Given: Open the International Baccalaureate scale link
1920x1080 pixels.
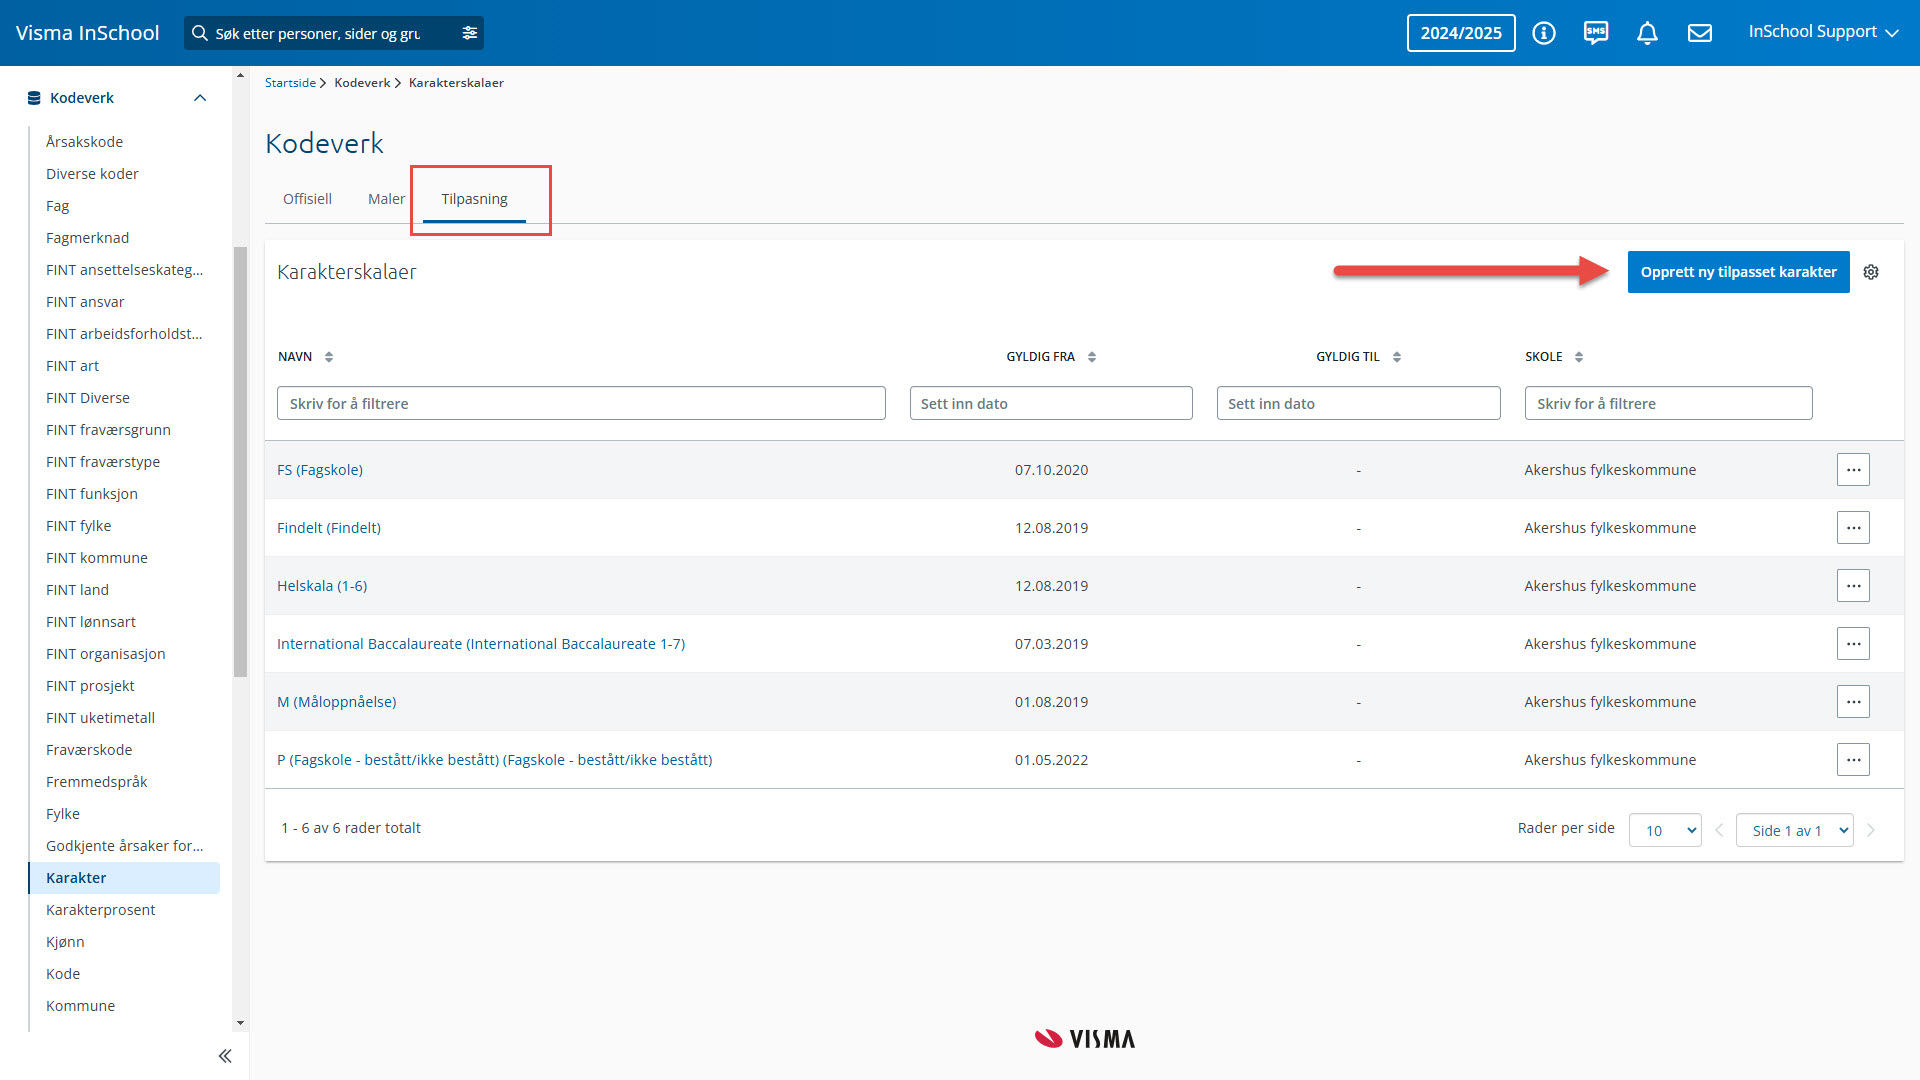Looking at the screenshot, I should [481, 644].
